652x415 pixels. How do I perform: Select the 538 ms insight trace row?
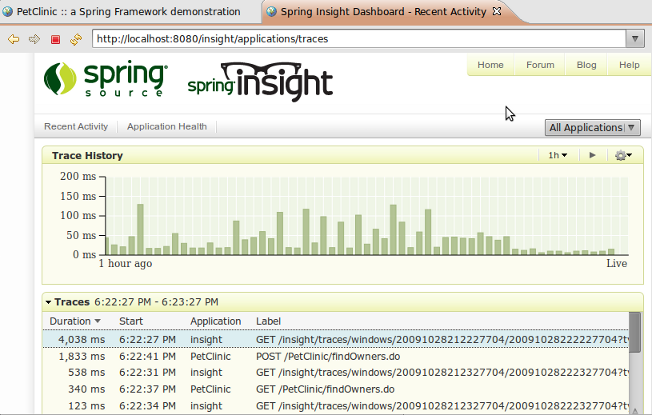(x=336, y=373)
